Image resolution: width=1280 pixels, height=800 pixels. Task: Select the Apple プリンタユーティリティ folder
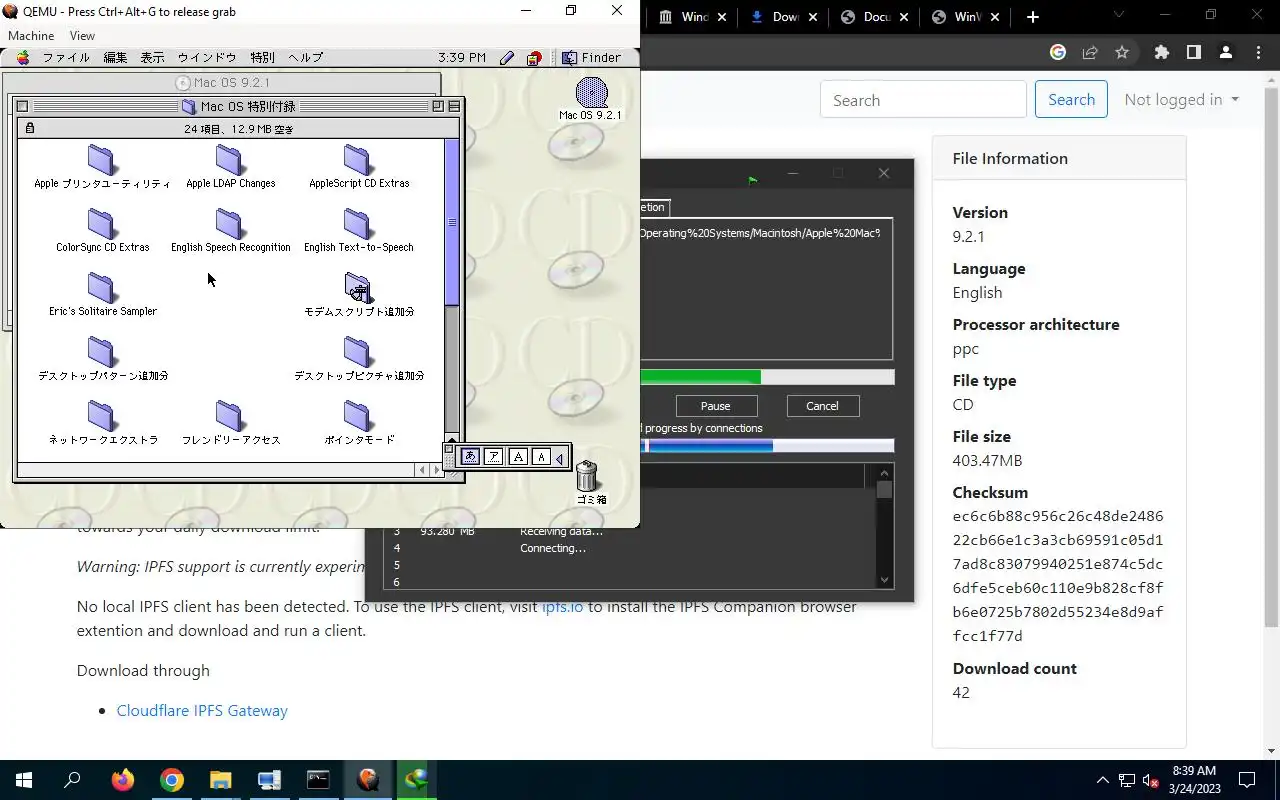point(102,167)
